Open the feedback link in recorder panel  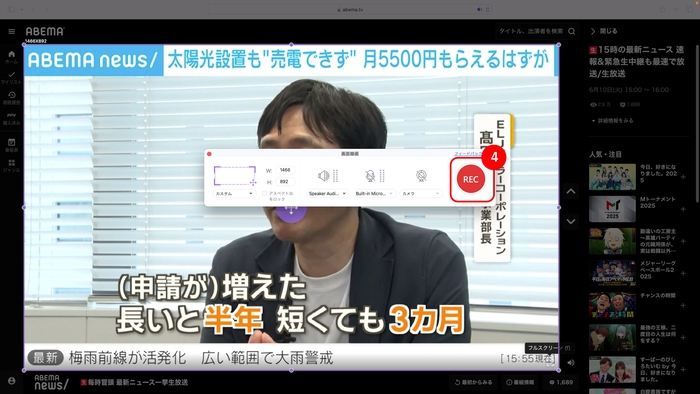pyautogui.click(x=468, y=154)
